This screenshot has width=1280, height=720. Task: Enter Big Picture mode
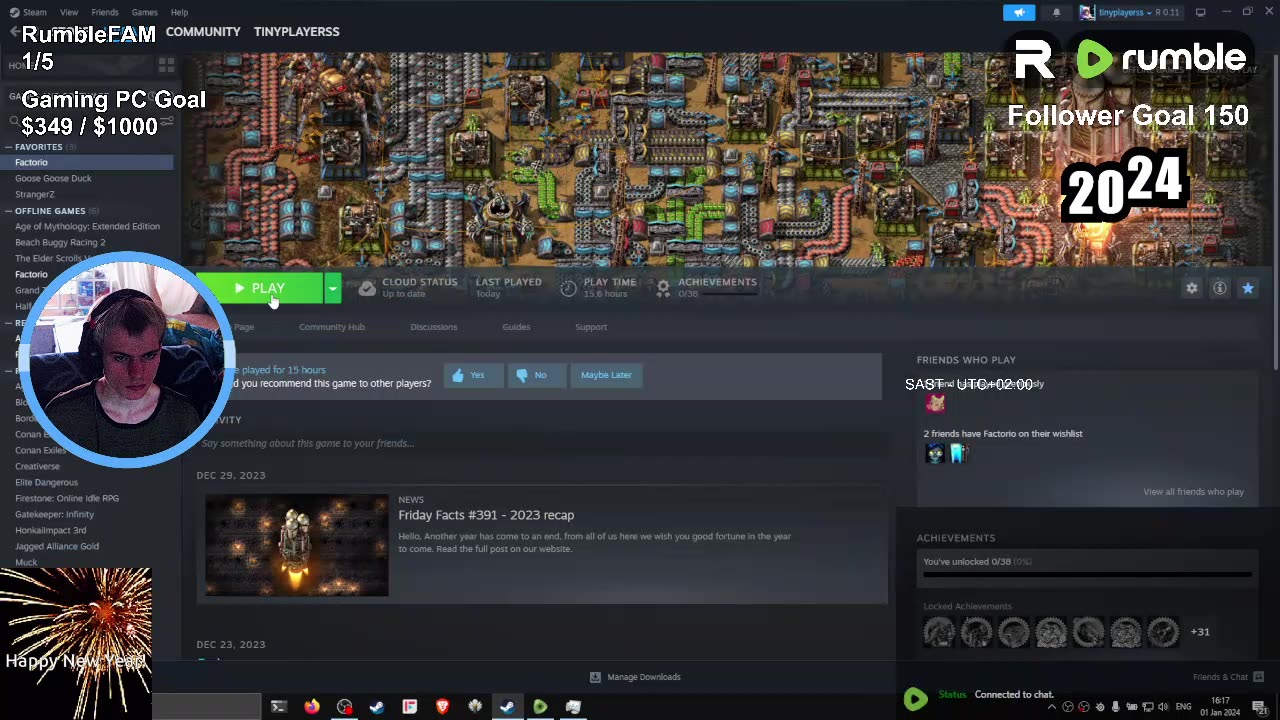pyautogui.click(x=1200, y=12)
